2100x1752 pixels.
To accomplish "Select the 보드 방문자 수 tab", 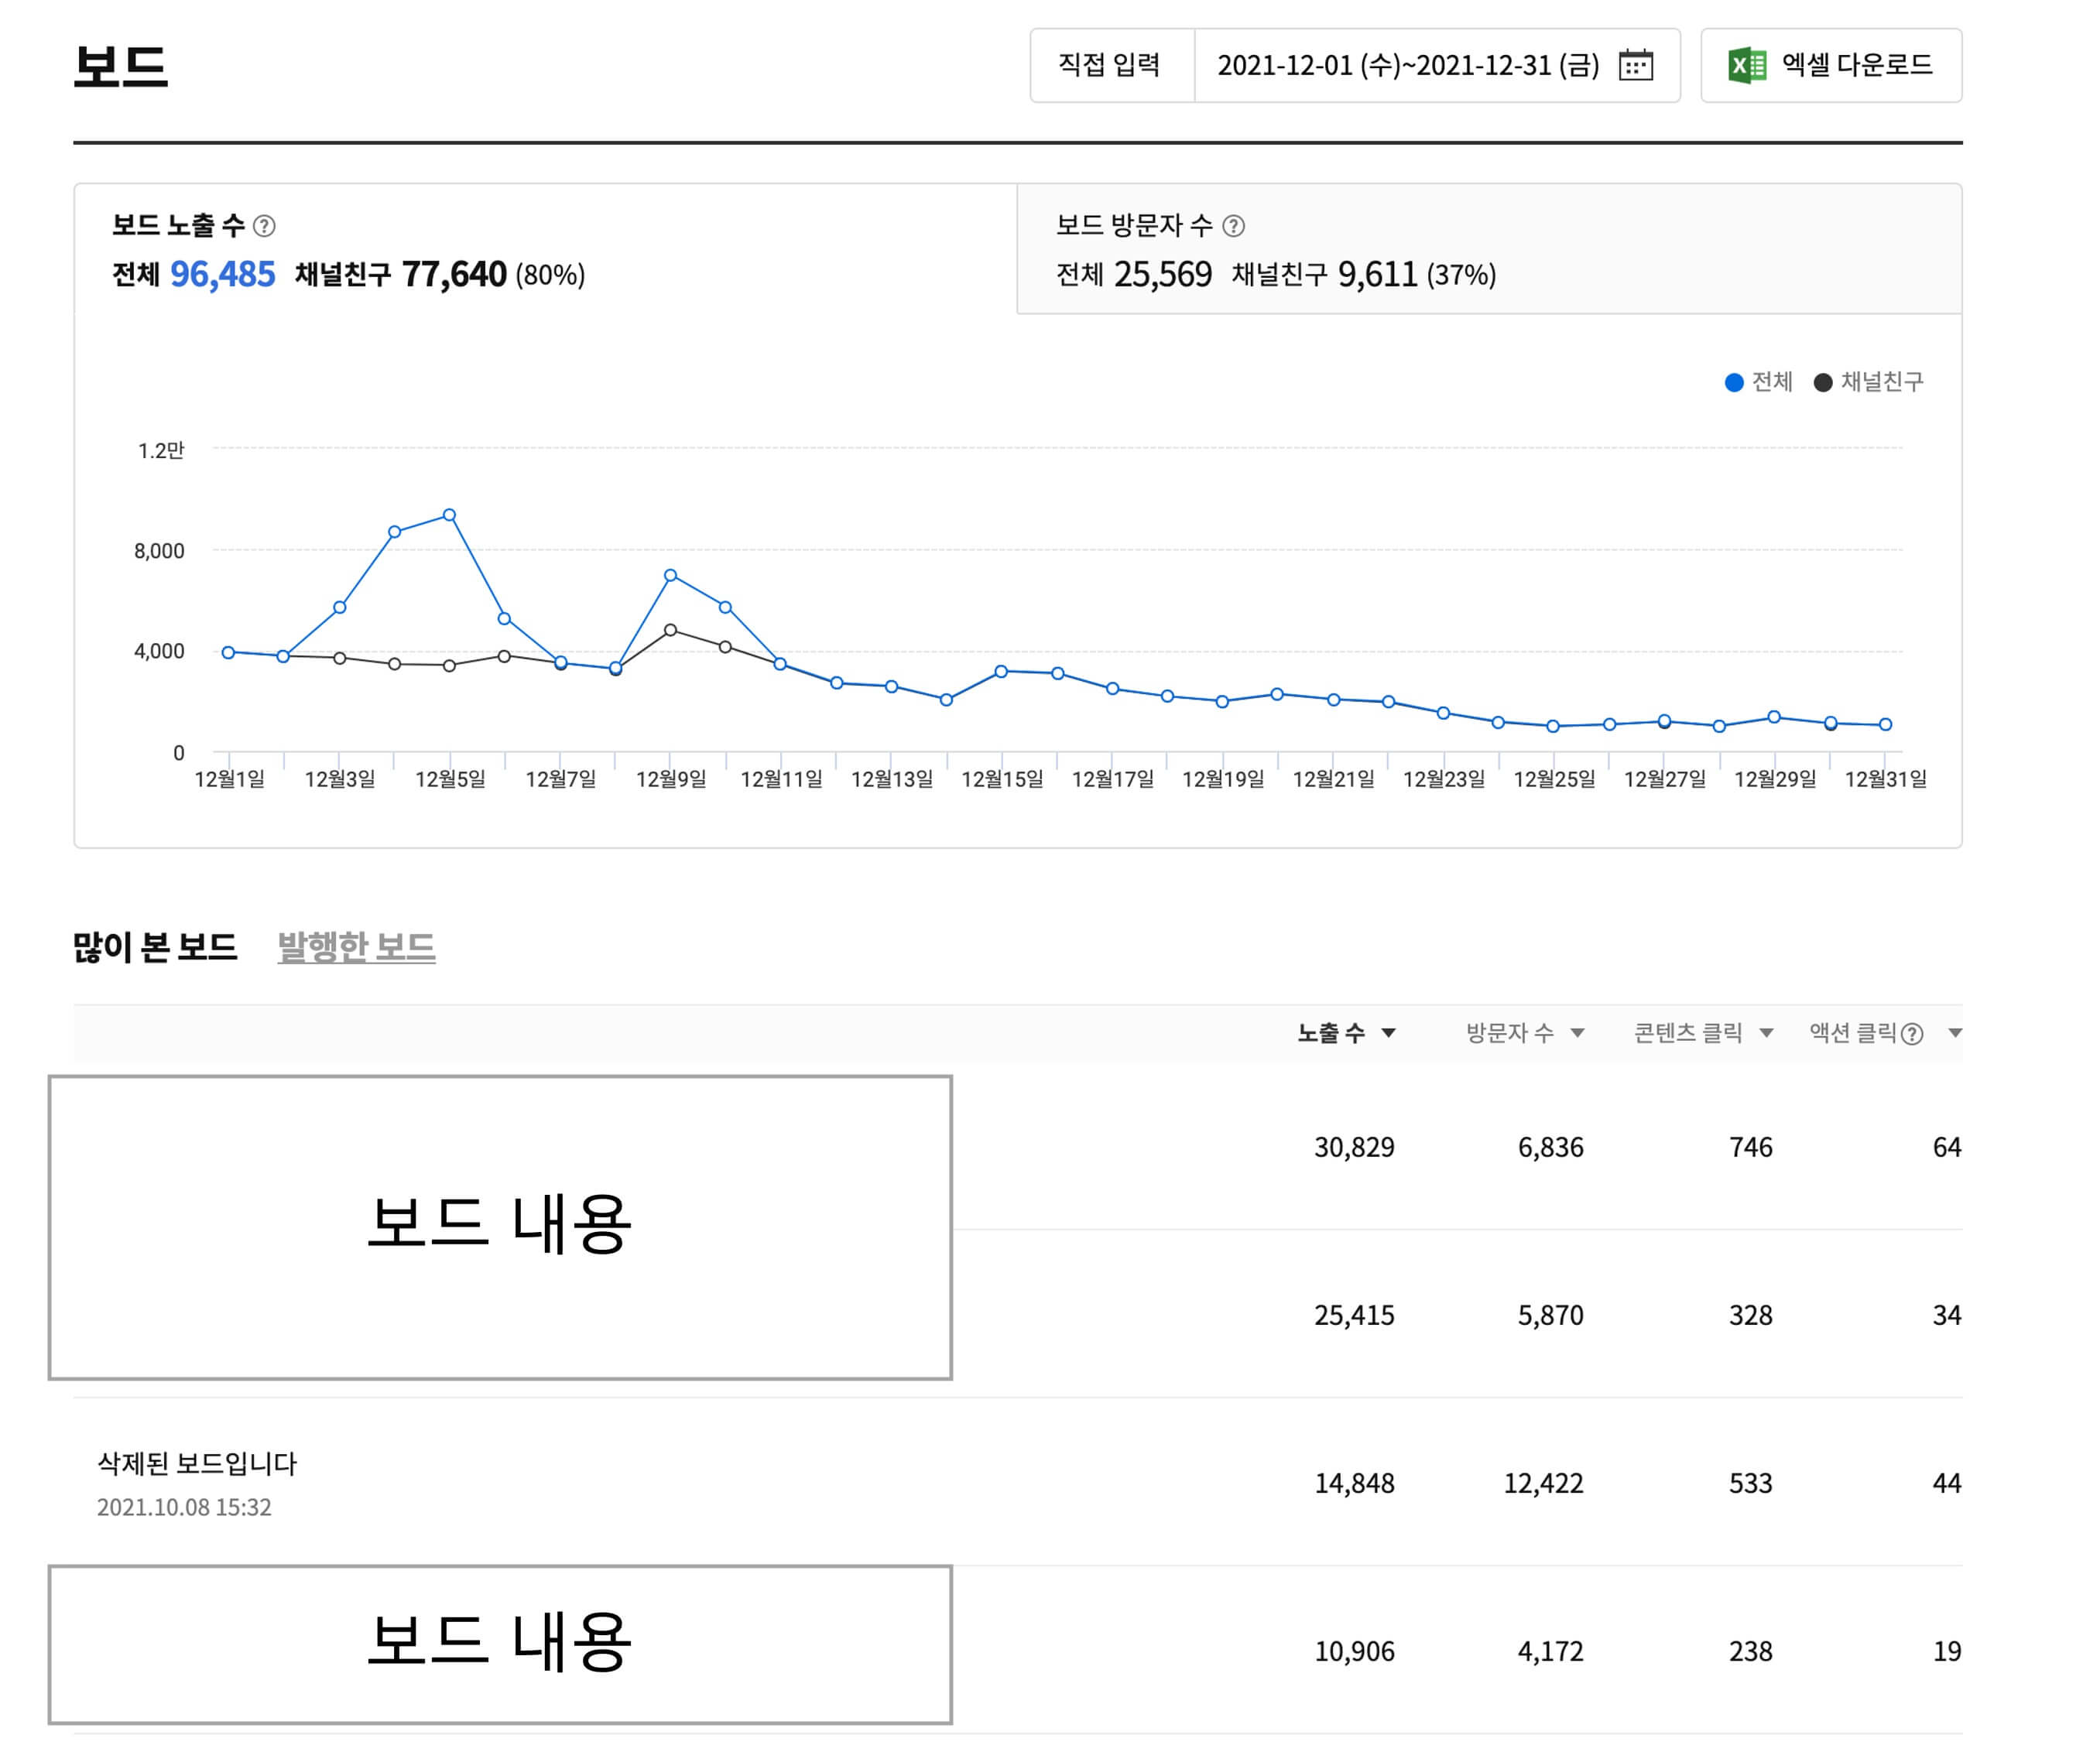I will [1489, 249].
